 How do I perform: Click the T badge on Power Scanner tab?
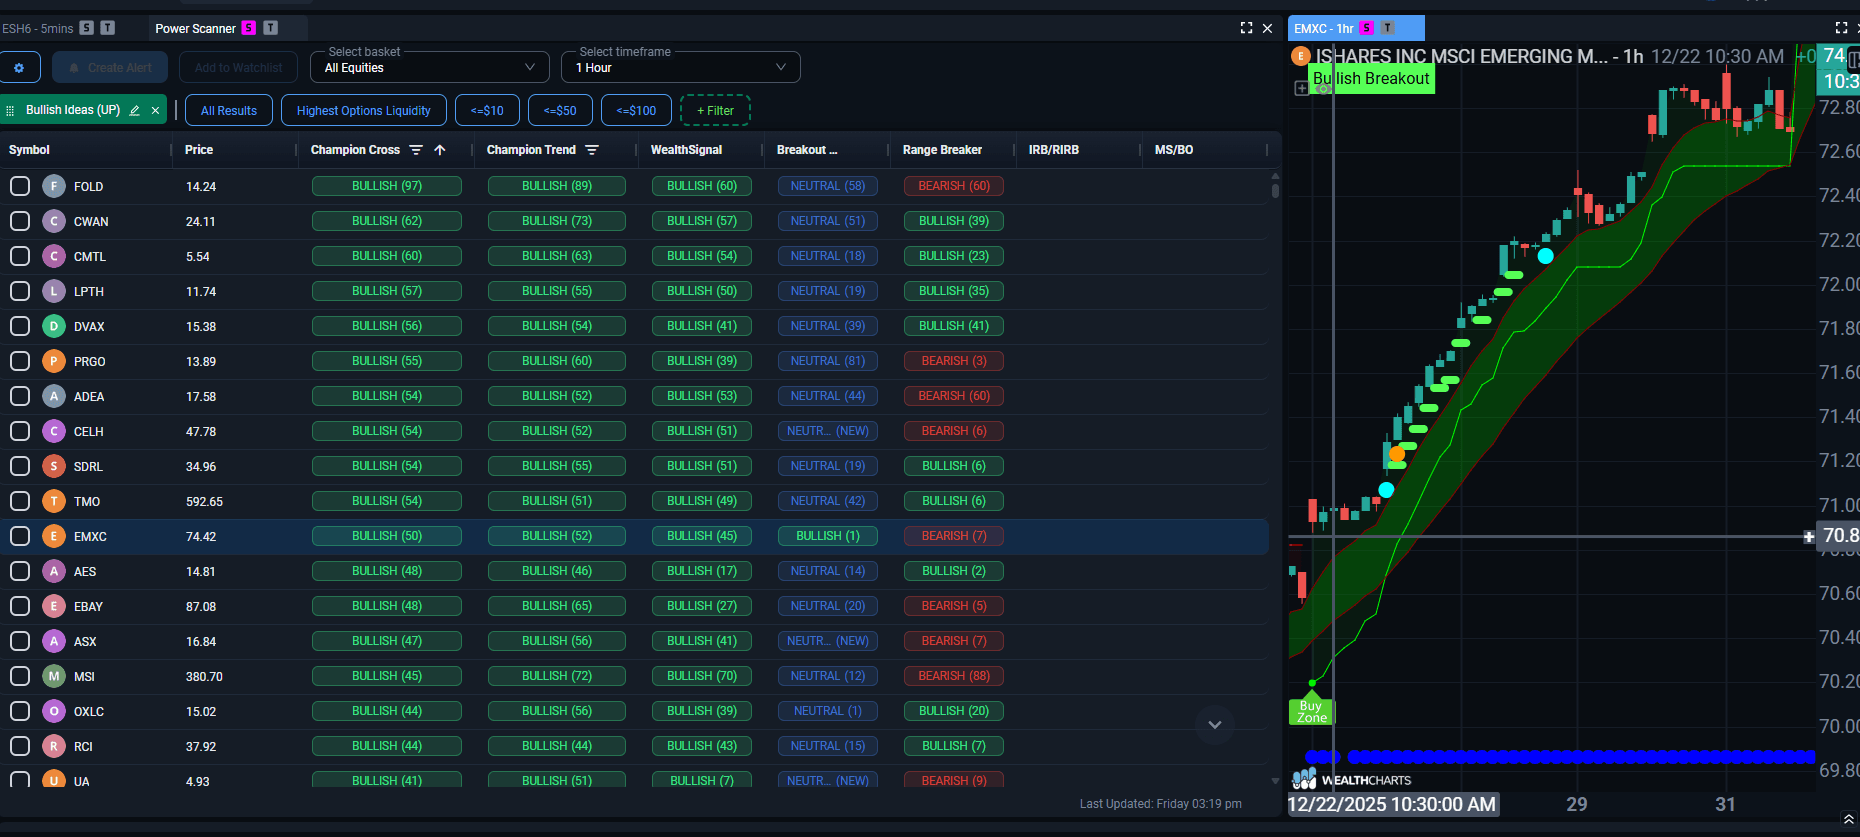(x=270, y=28)
